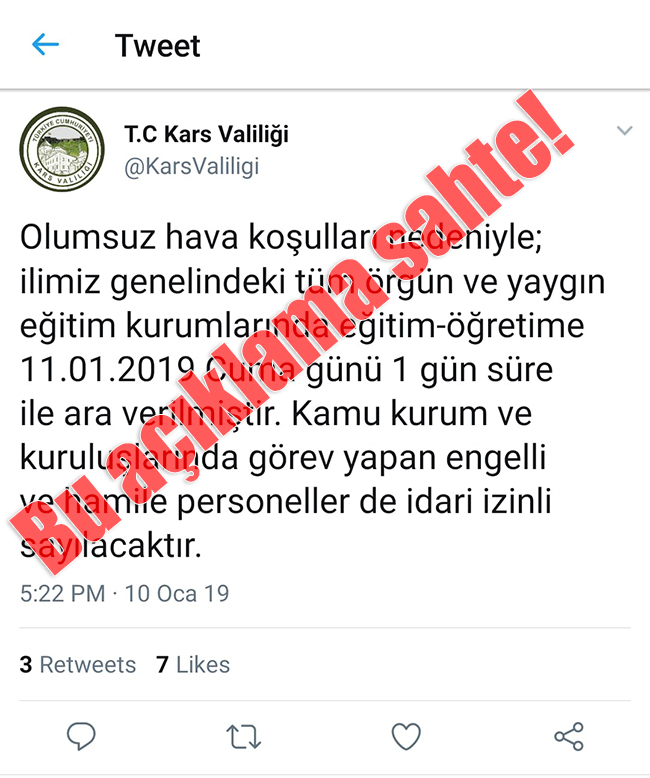
Task: Open T.C Kars Valiliği display name
Action: (206, 134)
